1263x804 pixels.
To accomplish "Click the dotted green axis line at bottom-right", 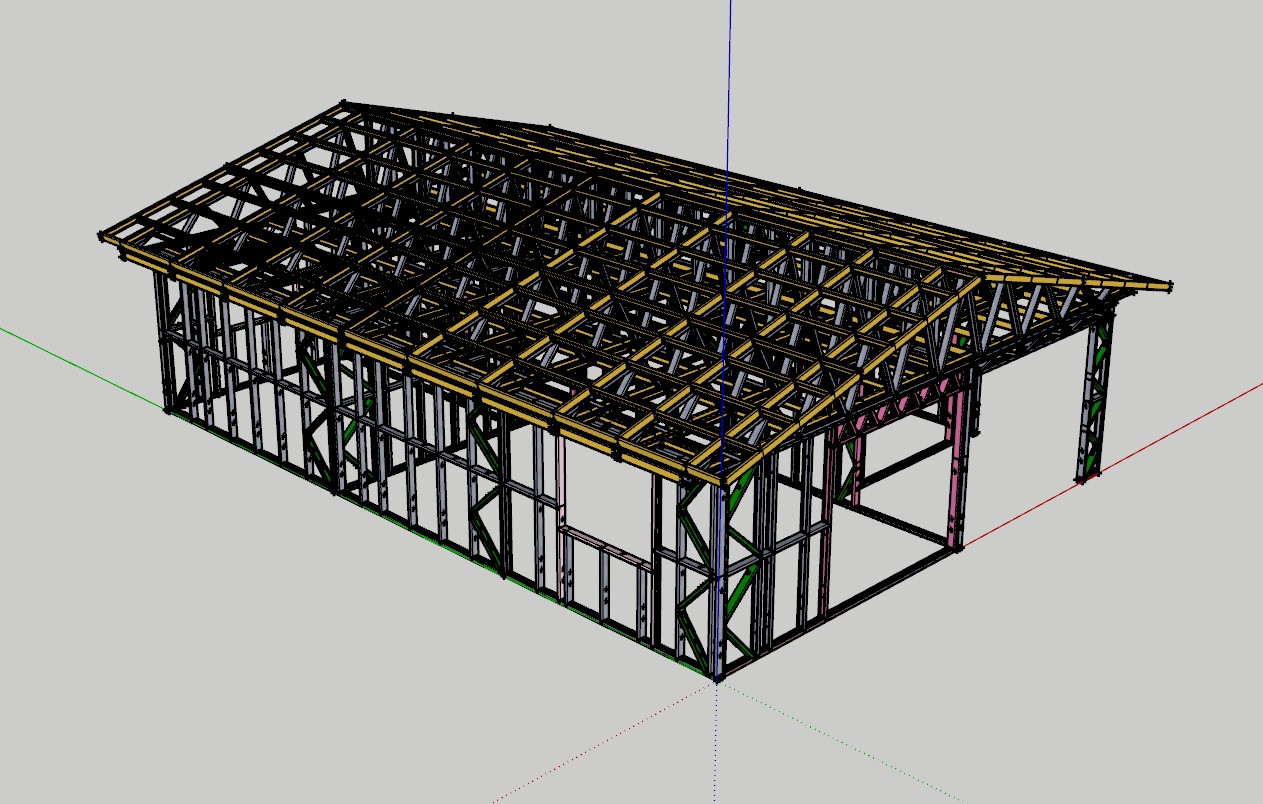I will (x=850, y=749).
